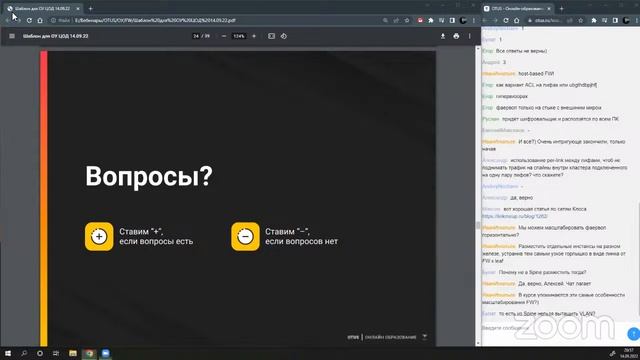Open File Explorer from taskbar
Screen dimensions: 640x360
(73, 353)
